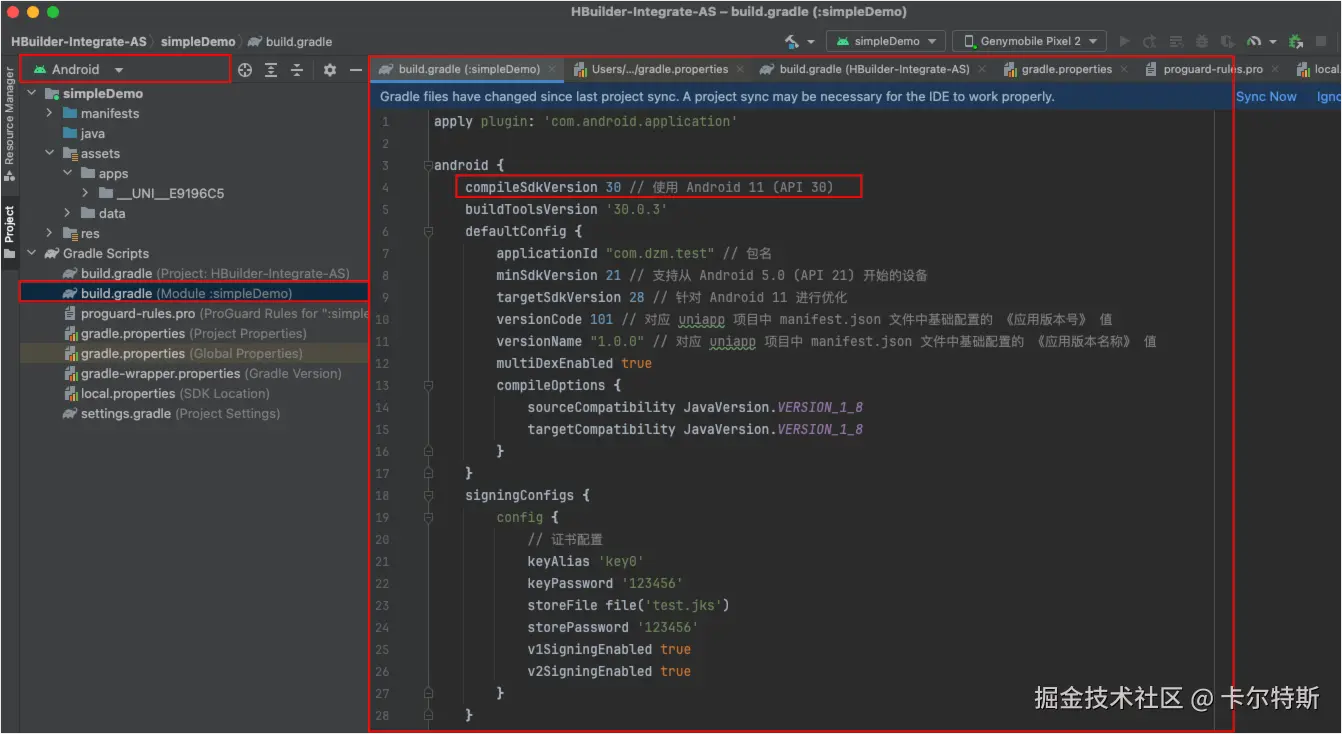1342x734 pixels.
Task: Open Project panel gear settings
Action: 330,70
